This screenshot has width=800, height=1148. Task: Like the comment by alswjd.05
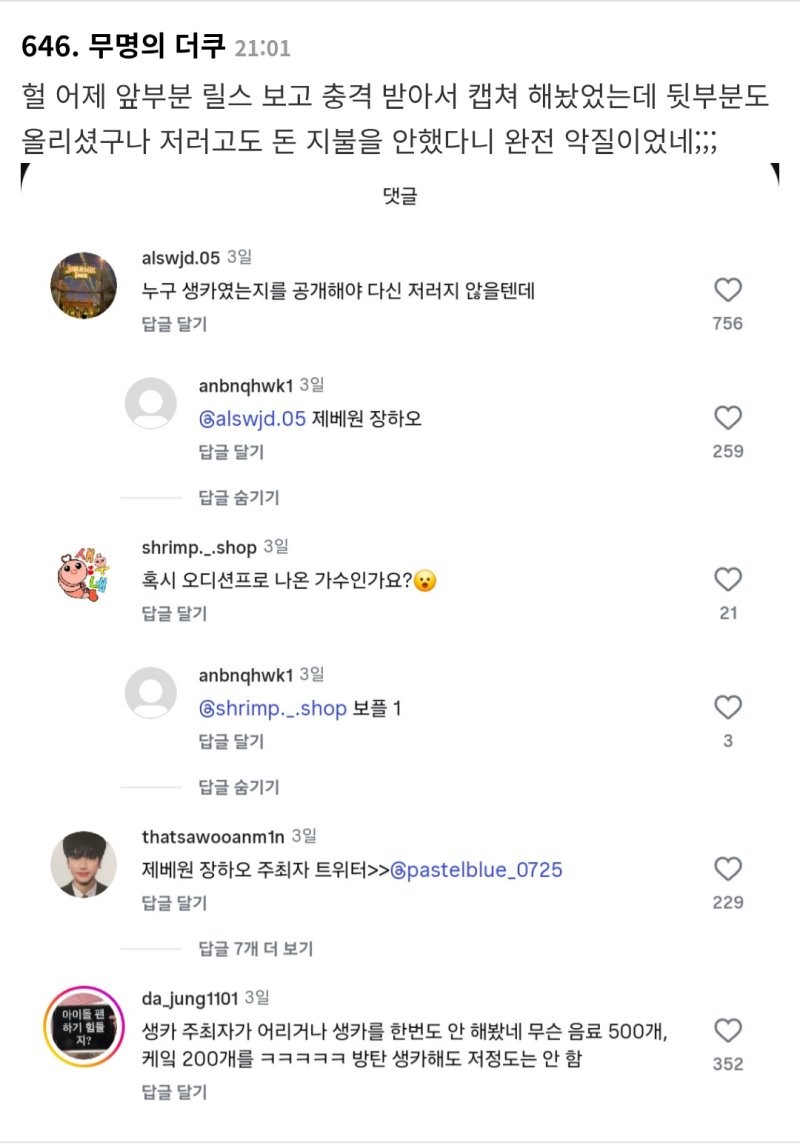point(728,291)
